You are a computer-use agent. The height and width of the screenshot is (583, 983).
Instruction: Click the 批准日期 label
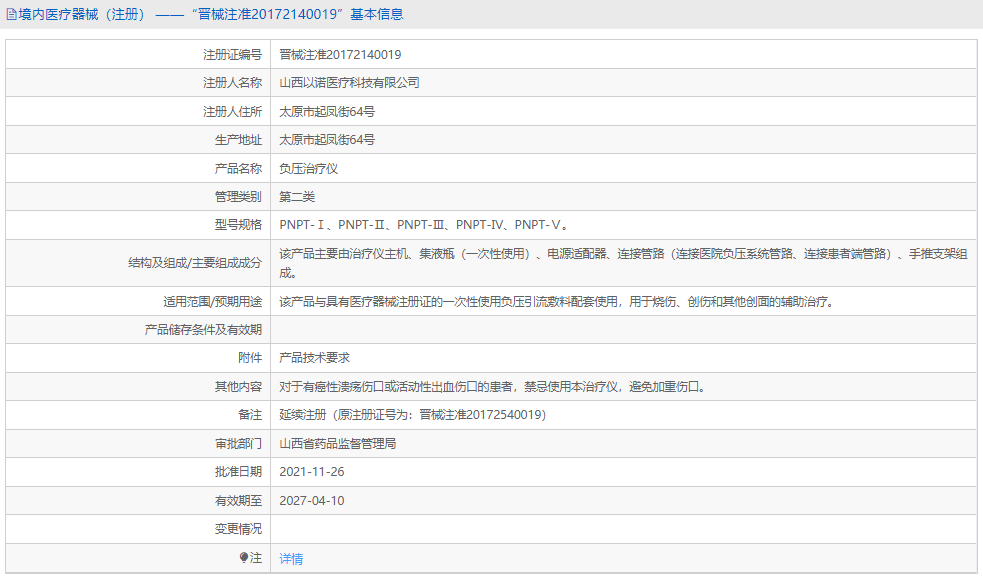point(238,472)
